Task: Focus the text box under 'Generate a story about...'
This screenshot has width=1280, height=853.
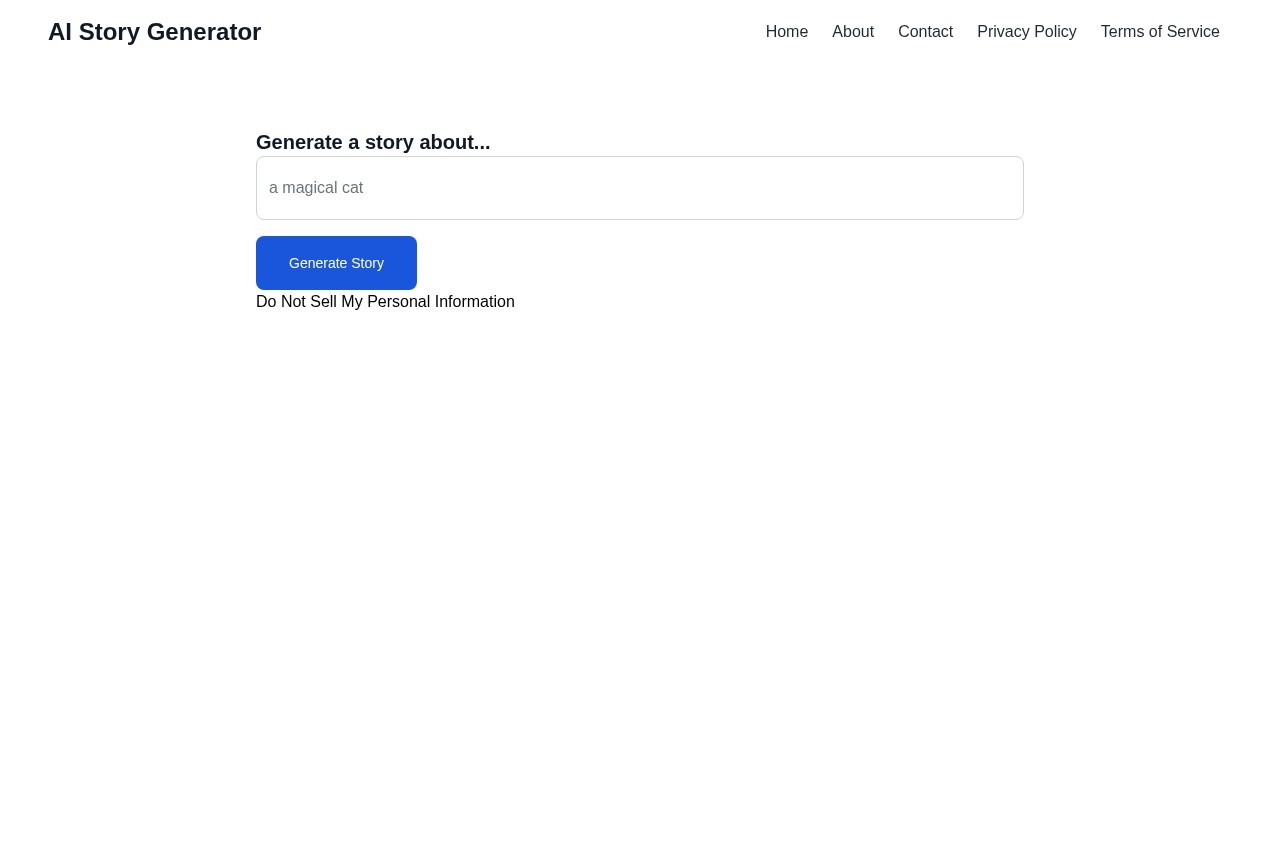Action: tap(640, 188)
